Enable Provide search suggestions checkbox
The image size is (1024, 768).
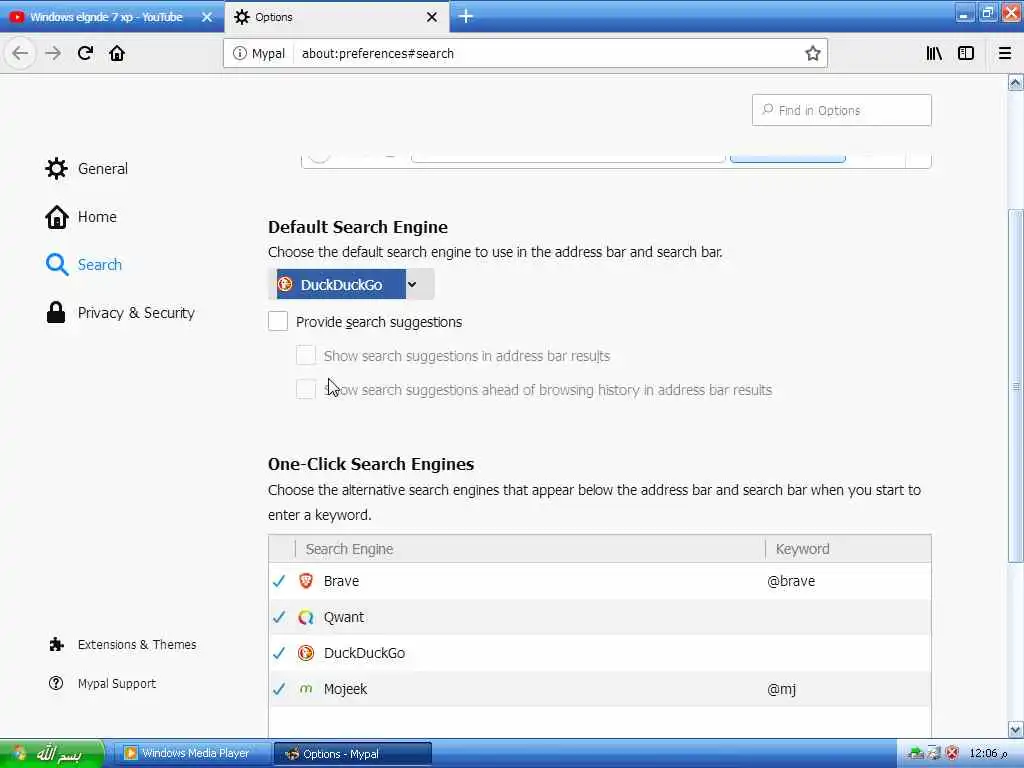pos(278,321)
